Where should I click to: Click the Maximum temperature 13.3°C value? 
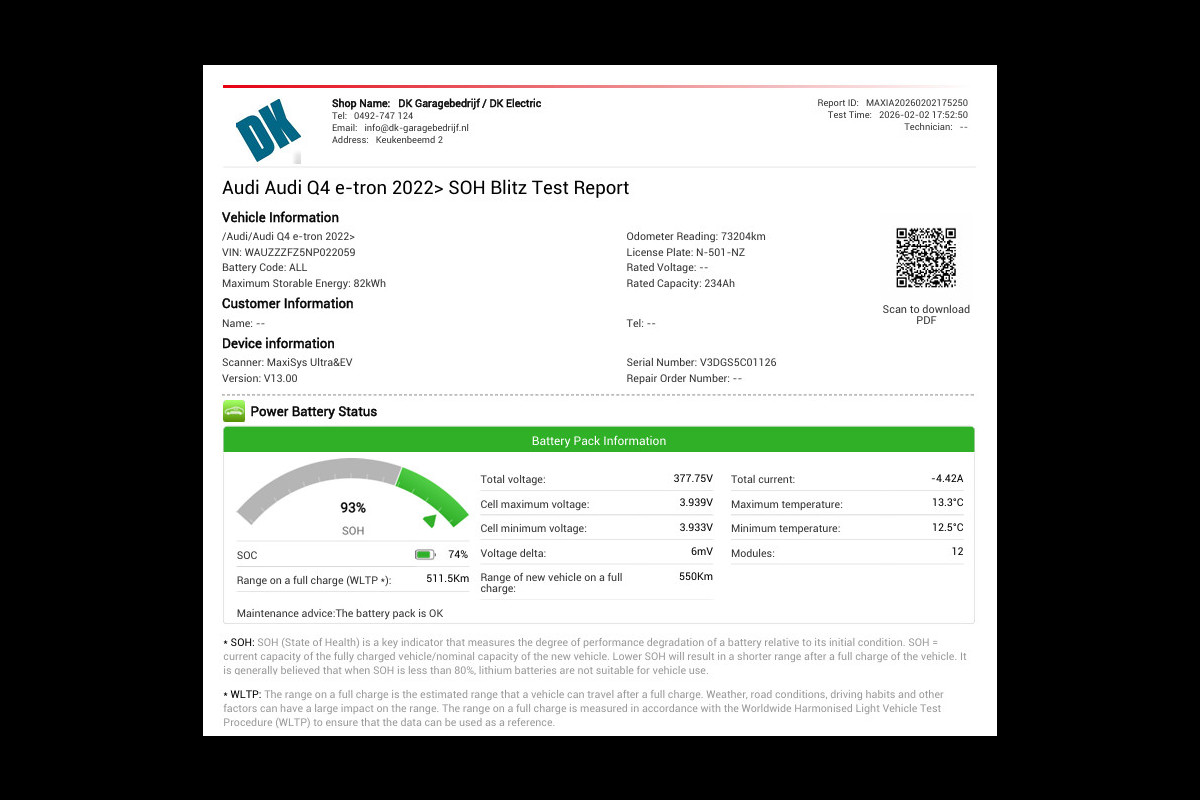[947, 503]
